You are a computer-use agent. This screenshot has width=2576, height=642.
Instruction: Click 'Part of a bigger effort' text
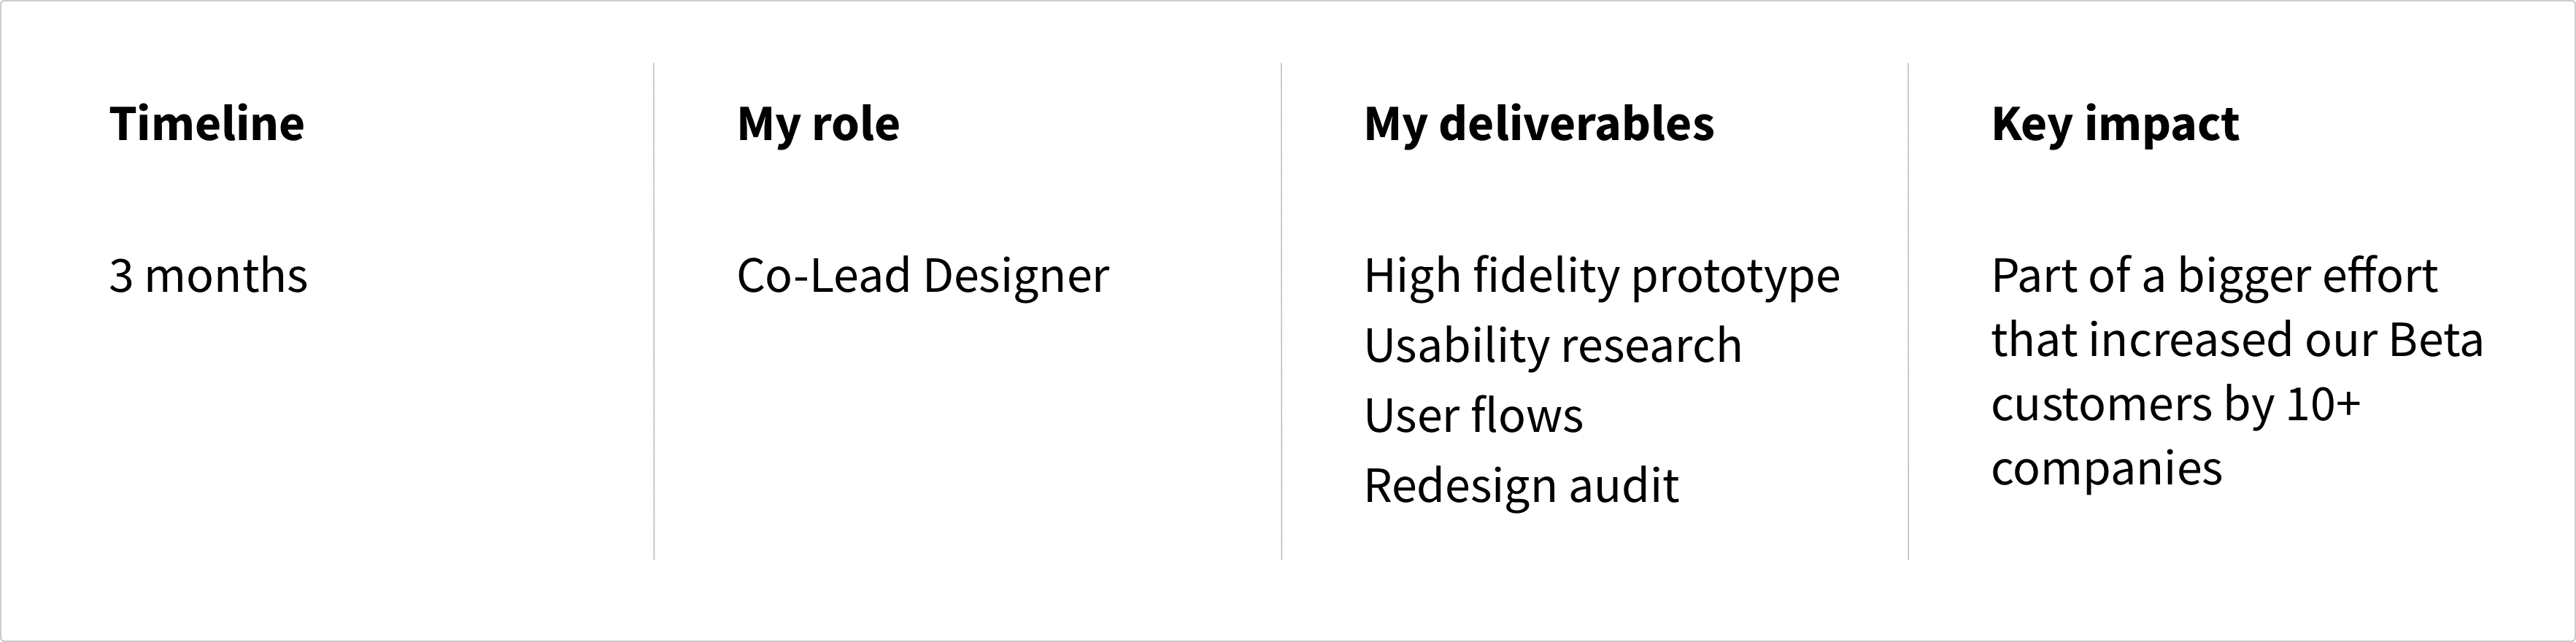pos(2214,277)
